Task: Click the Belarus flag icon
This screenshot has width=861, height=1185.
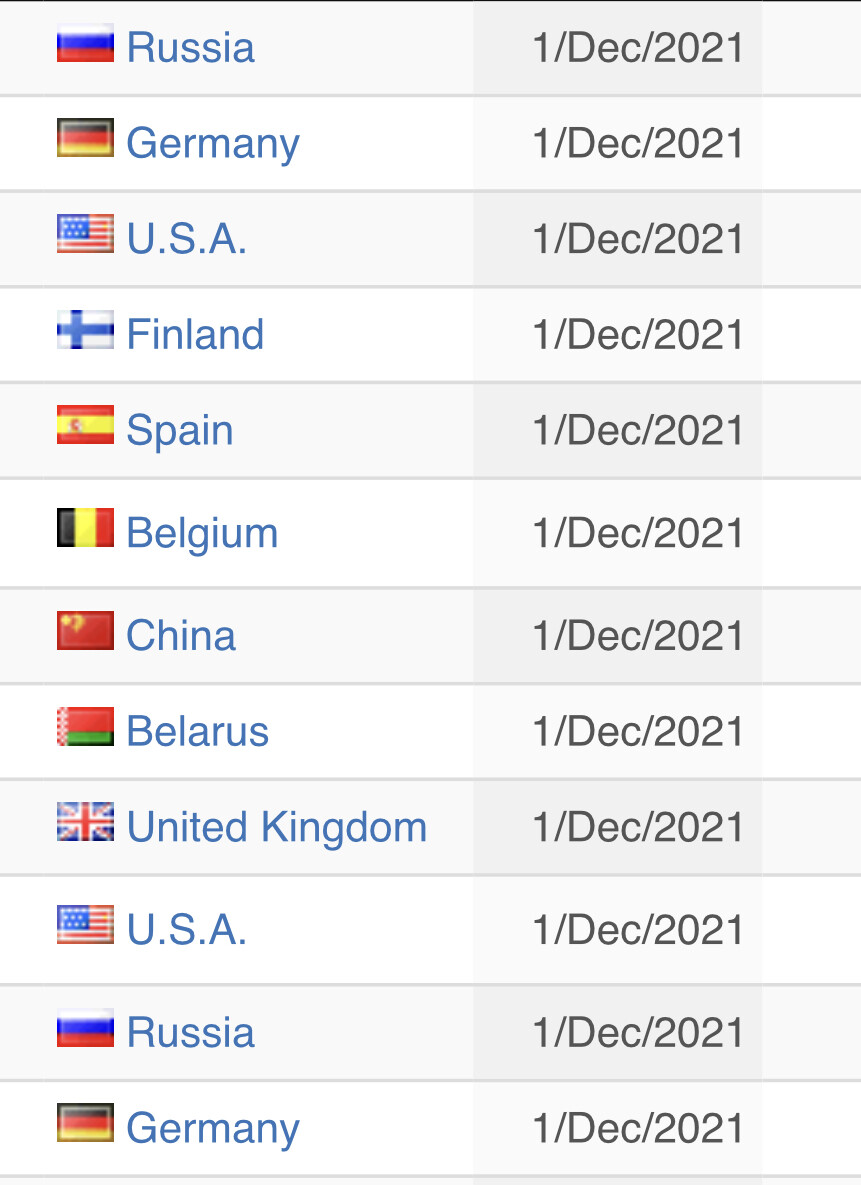Action: click(85, 726)
